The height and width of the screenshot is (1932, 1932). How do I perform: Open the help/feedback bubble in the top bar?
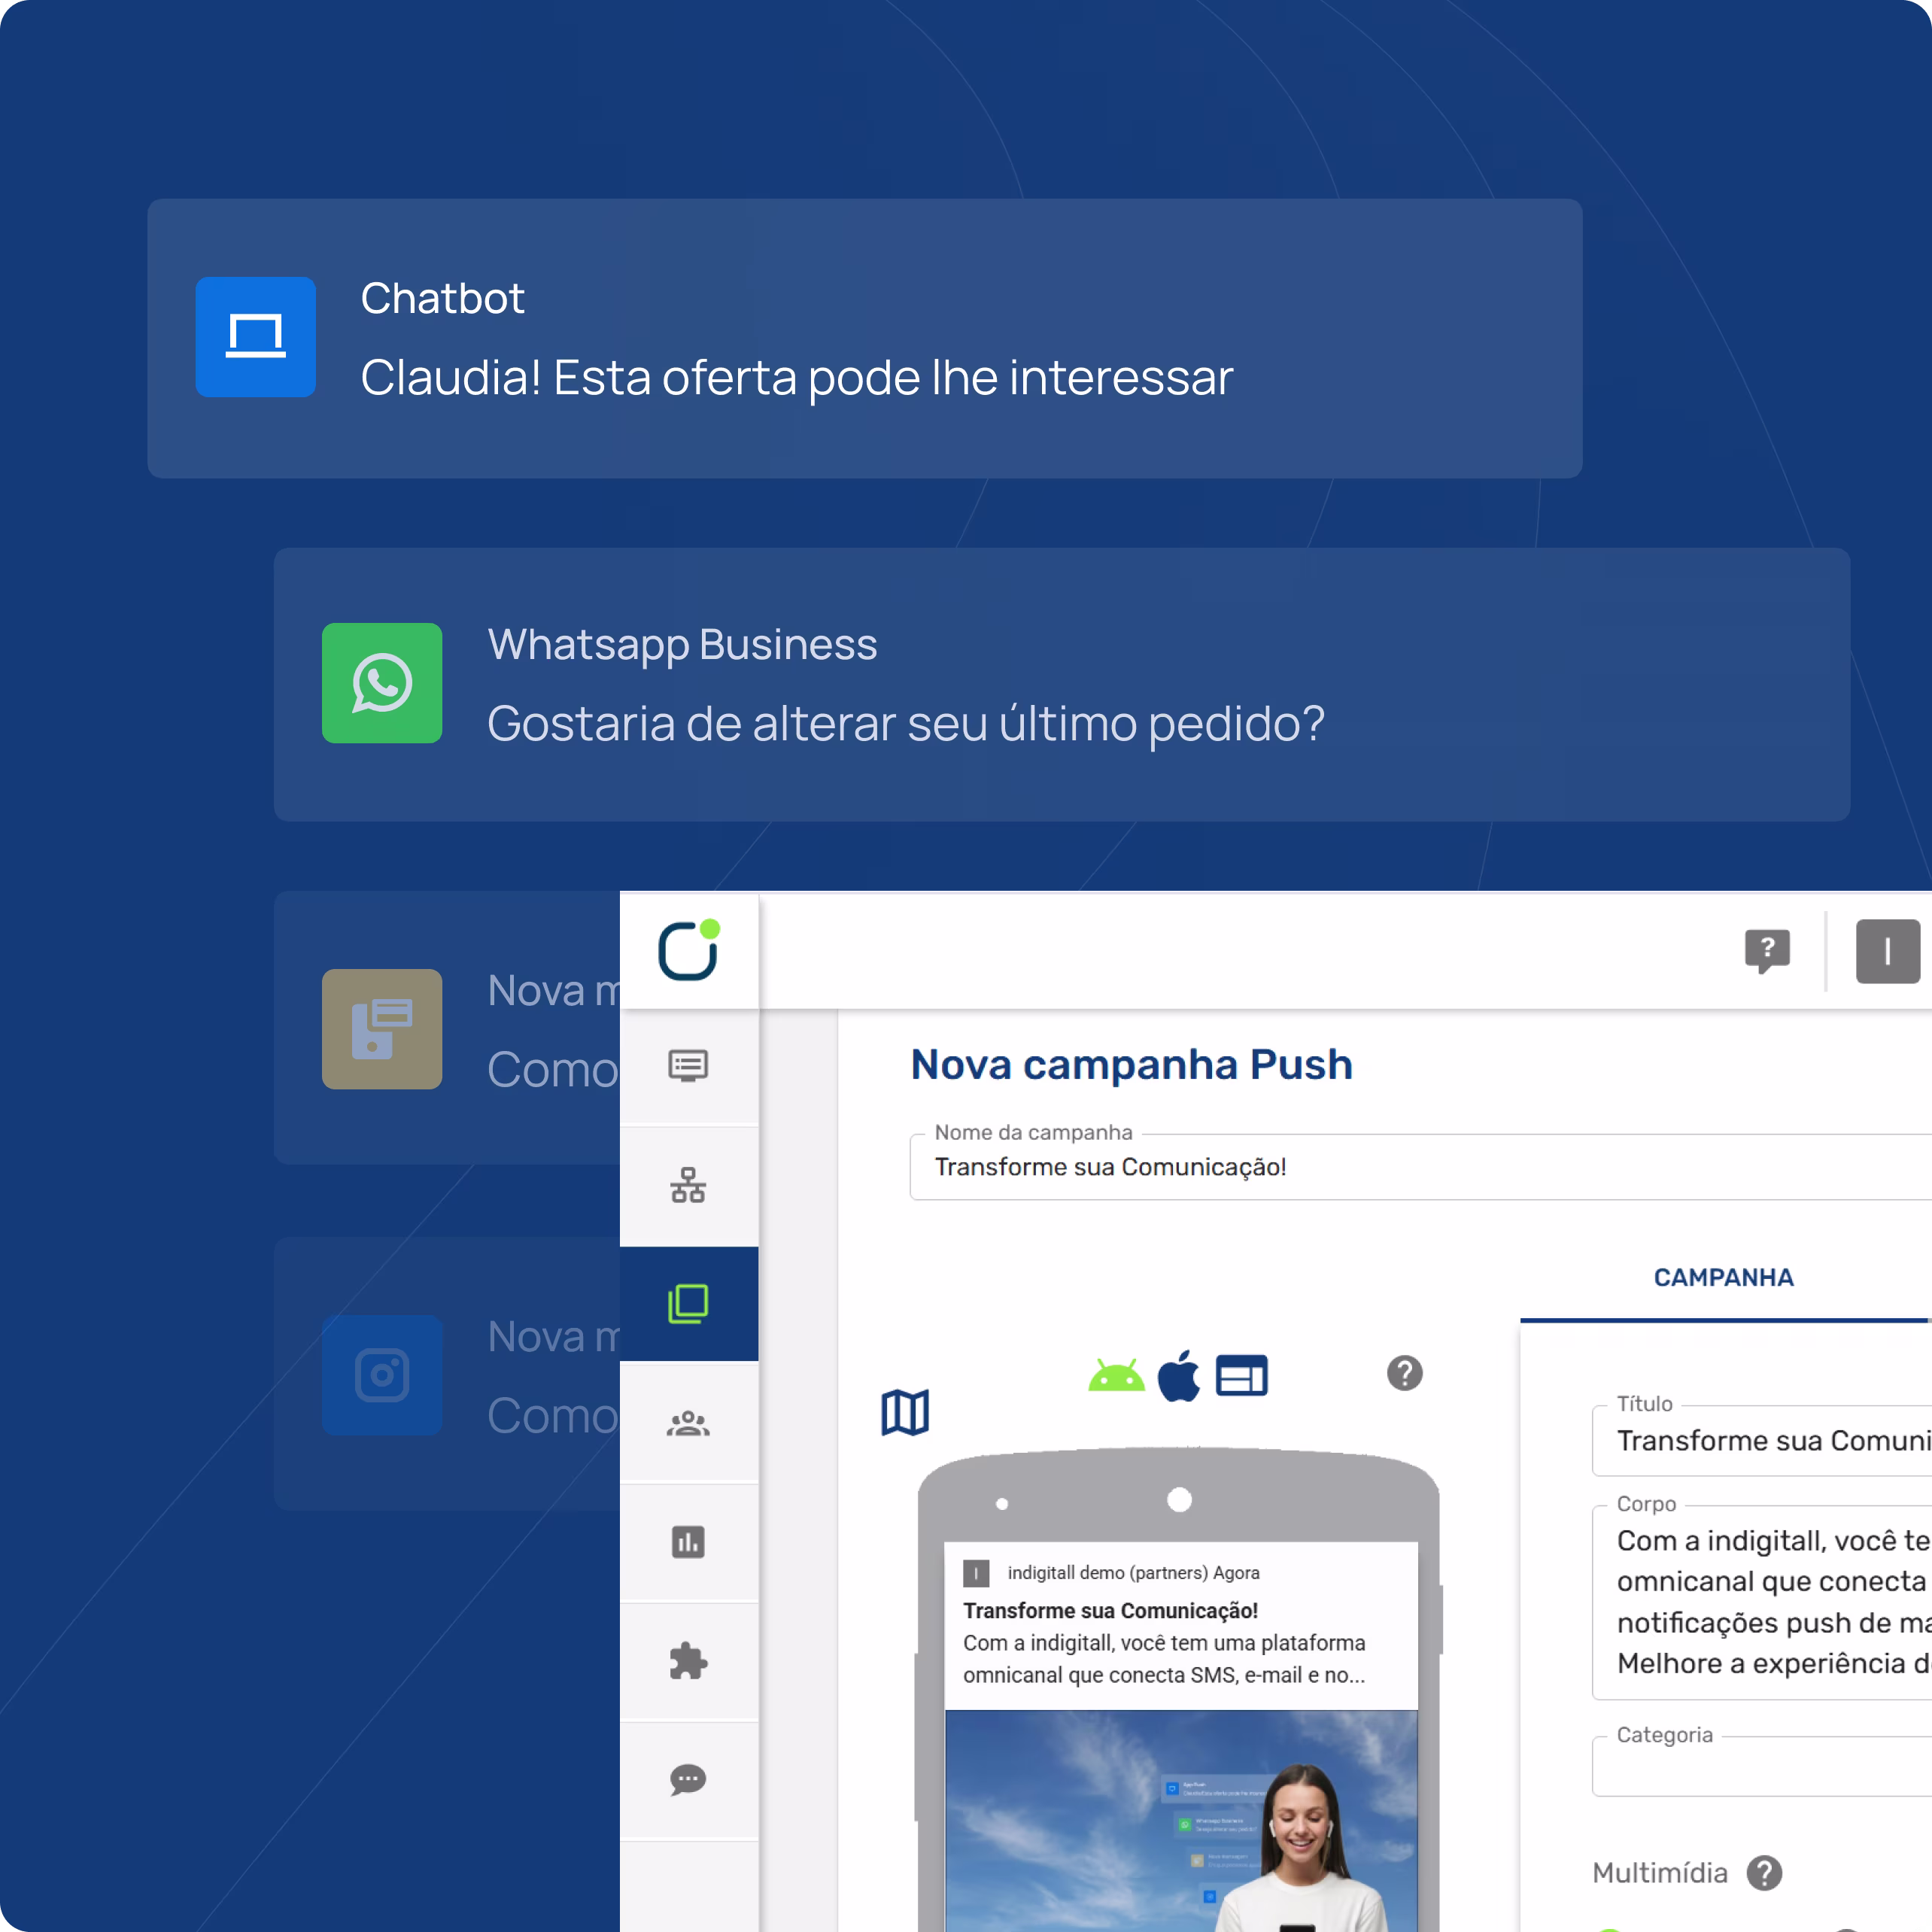(x=1768, y=951)
